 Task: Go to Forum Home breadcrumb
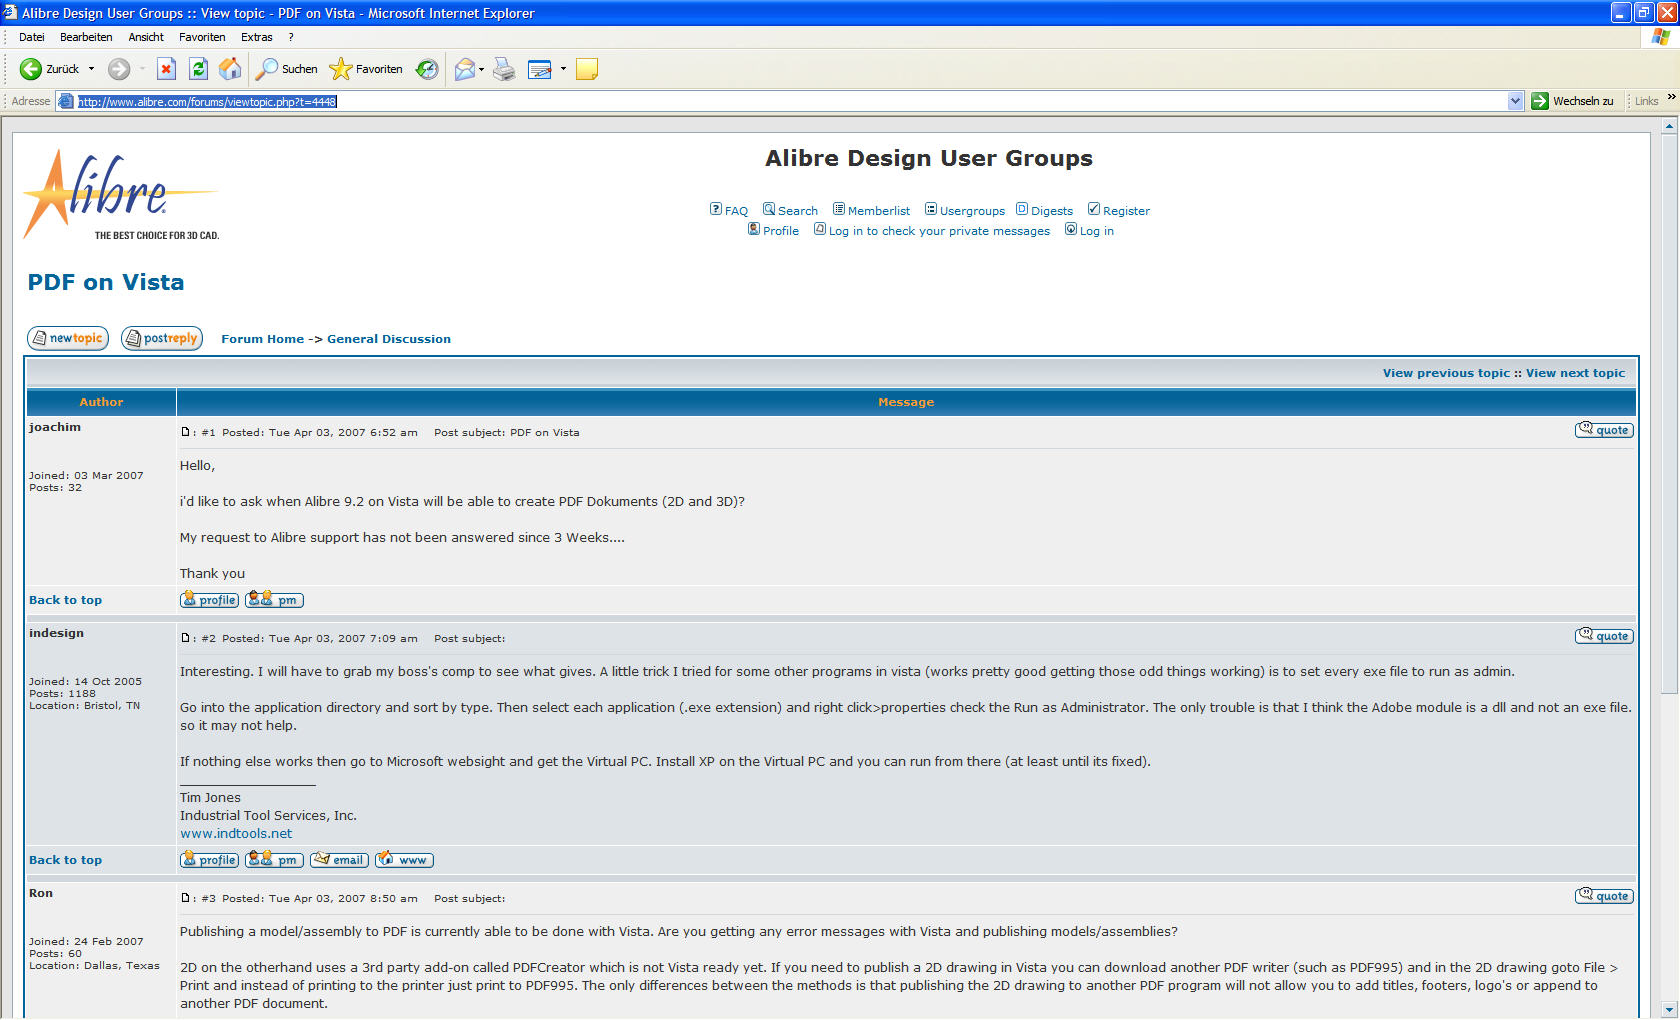[x=262, y=339]
